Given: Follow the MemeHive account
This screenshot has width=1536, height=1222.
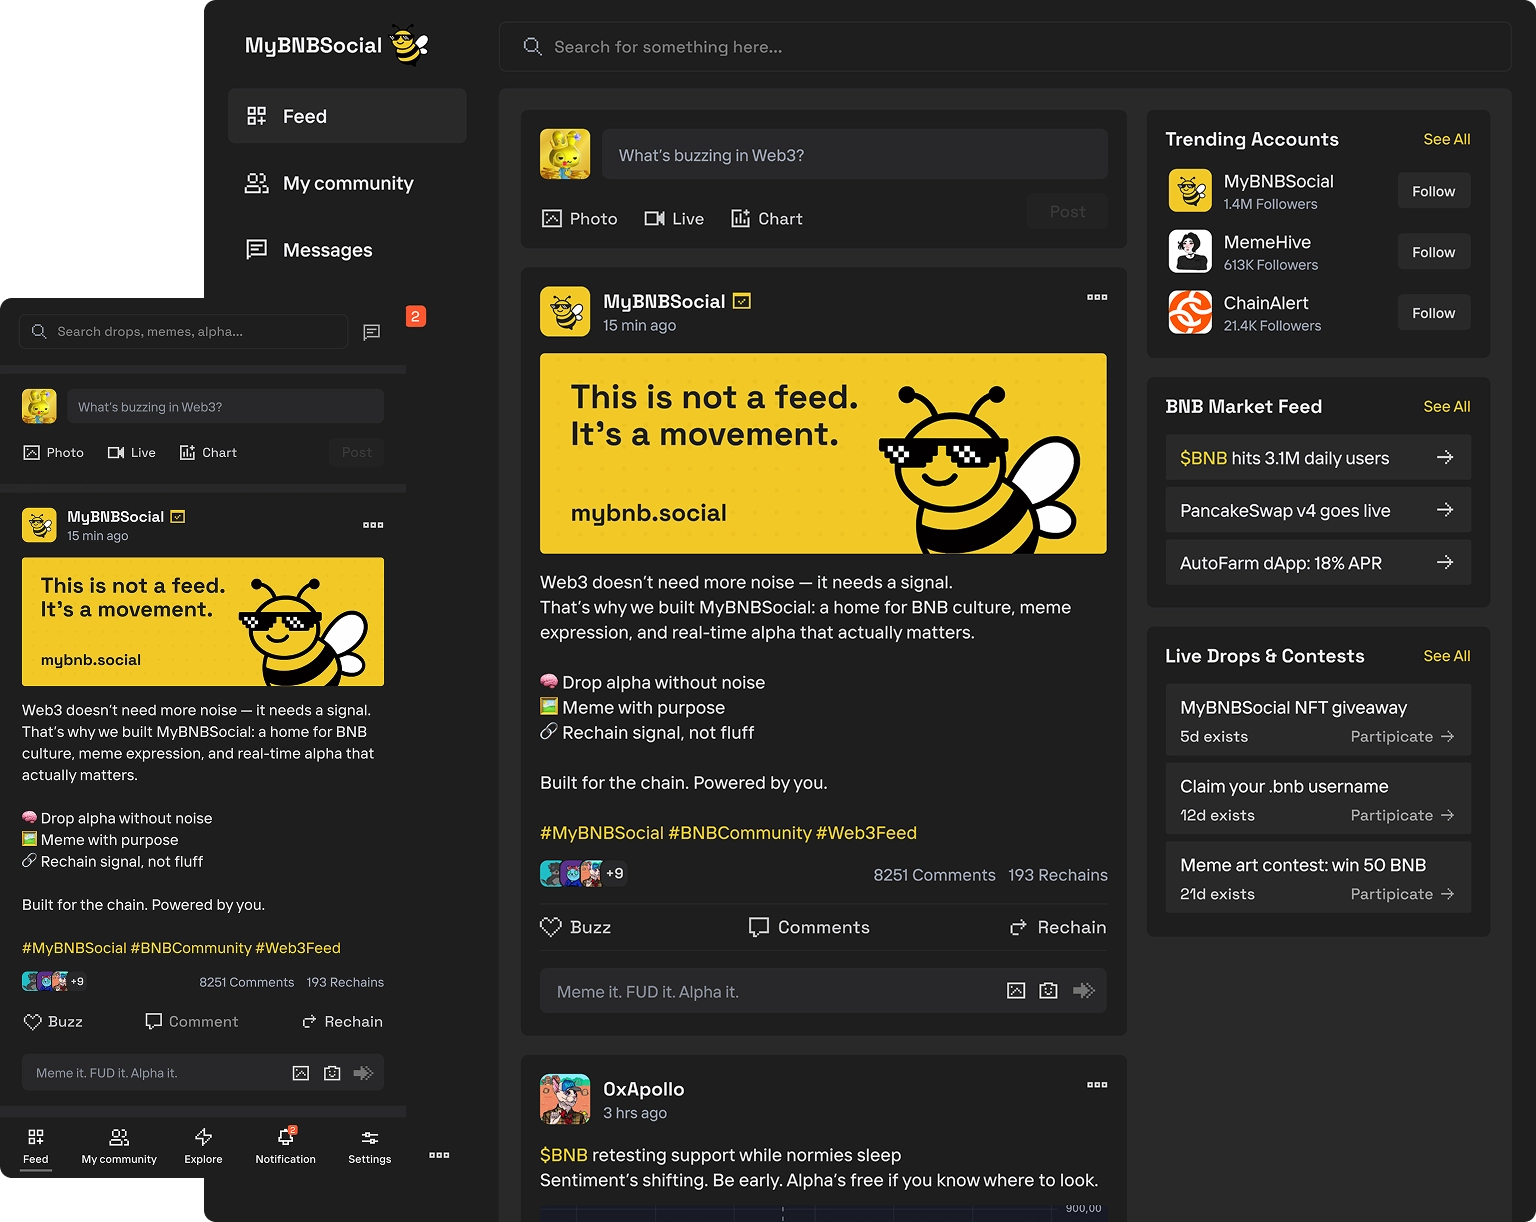Looking at the screenshot, I should [1434, 252].
